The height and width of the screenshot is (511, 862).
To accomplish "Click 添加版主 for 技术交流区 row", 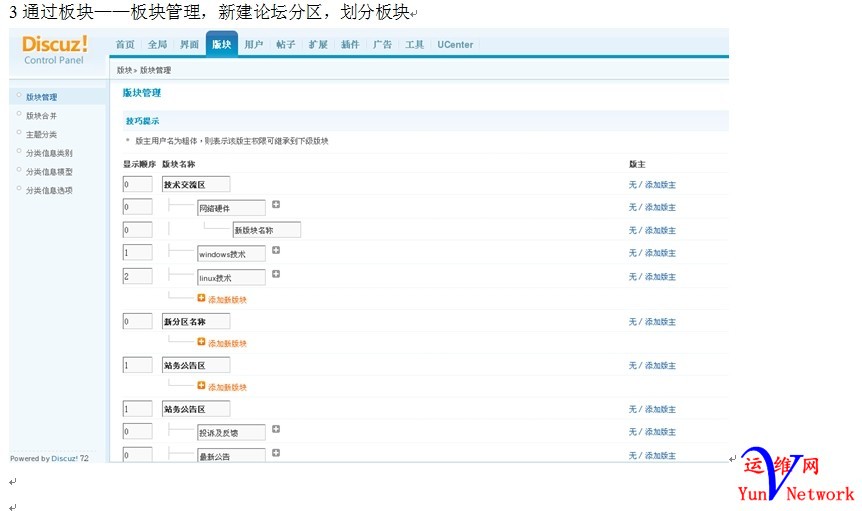I will (x=660, y=184).
